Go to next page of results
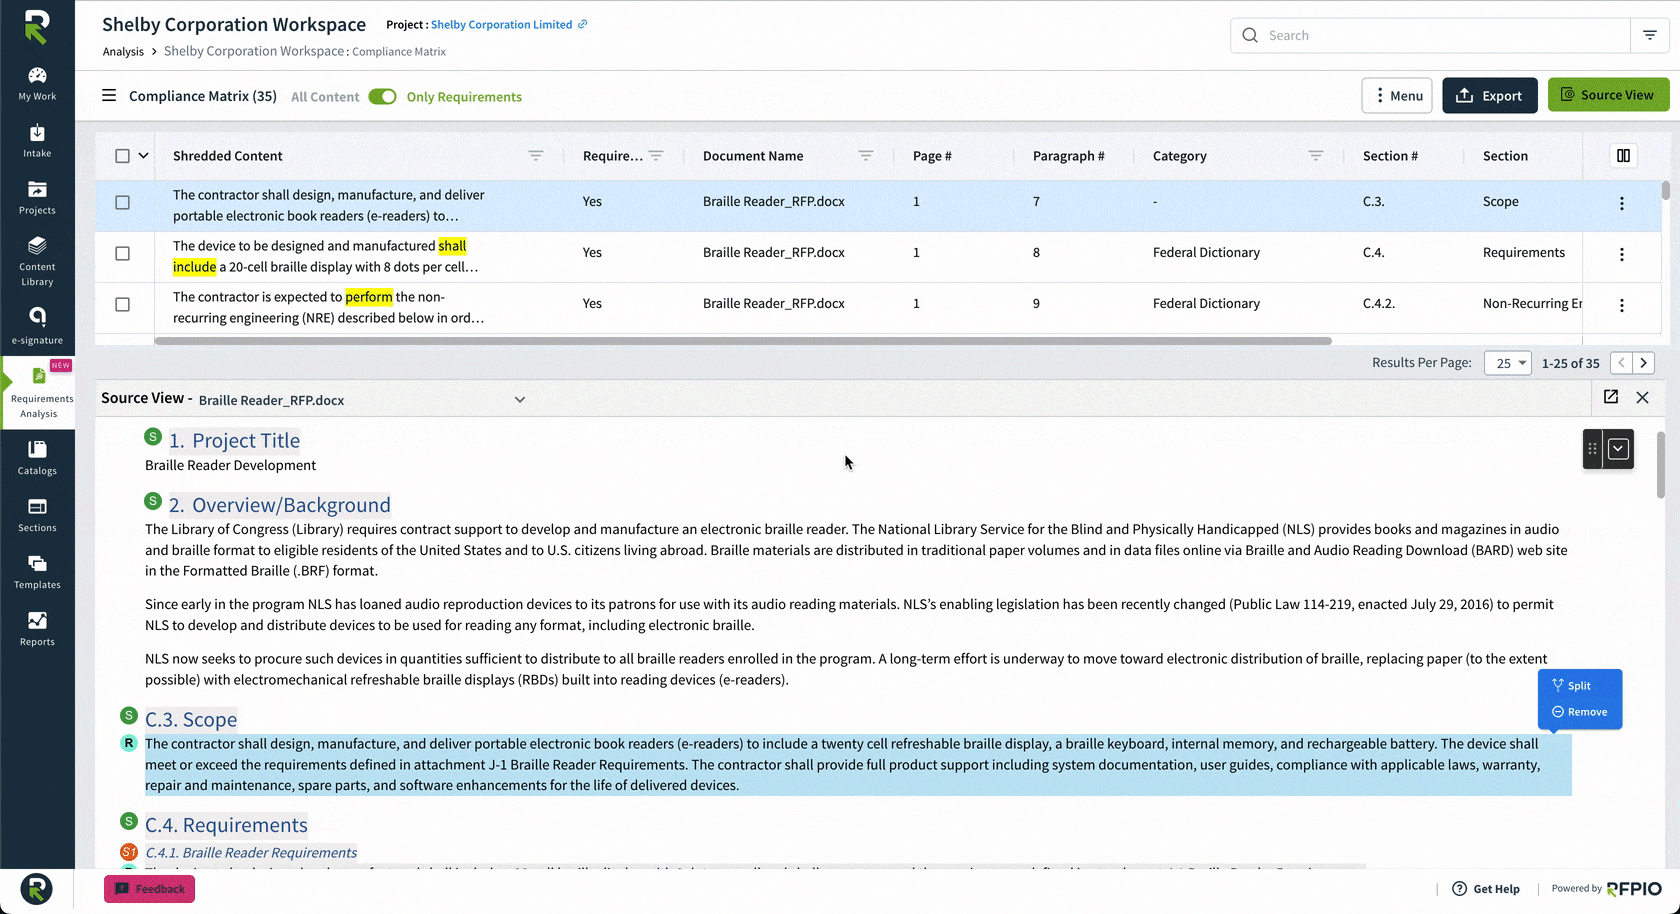Image resolution: width=1680 pixels, height=914 pixels. (x=1643, y=363)
